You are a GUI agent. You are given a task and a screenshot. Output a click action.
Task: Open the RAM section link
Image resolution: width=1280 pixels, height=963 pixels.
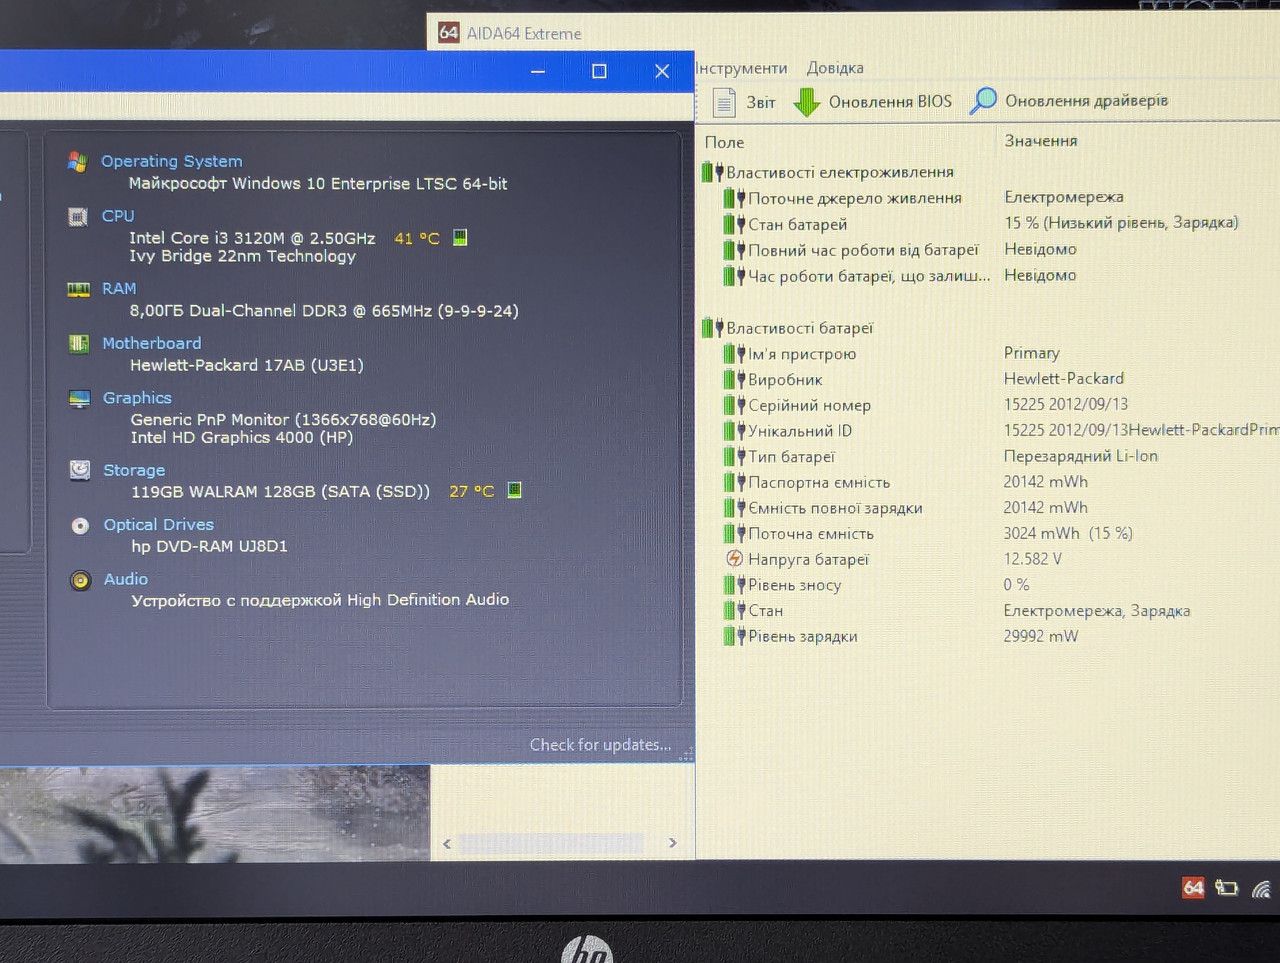119,289
